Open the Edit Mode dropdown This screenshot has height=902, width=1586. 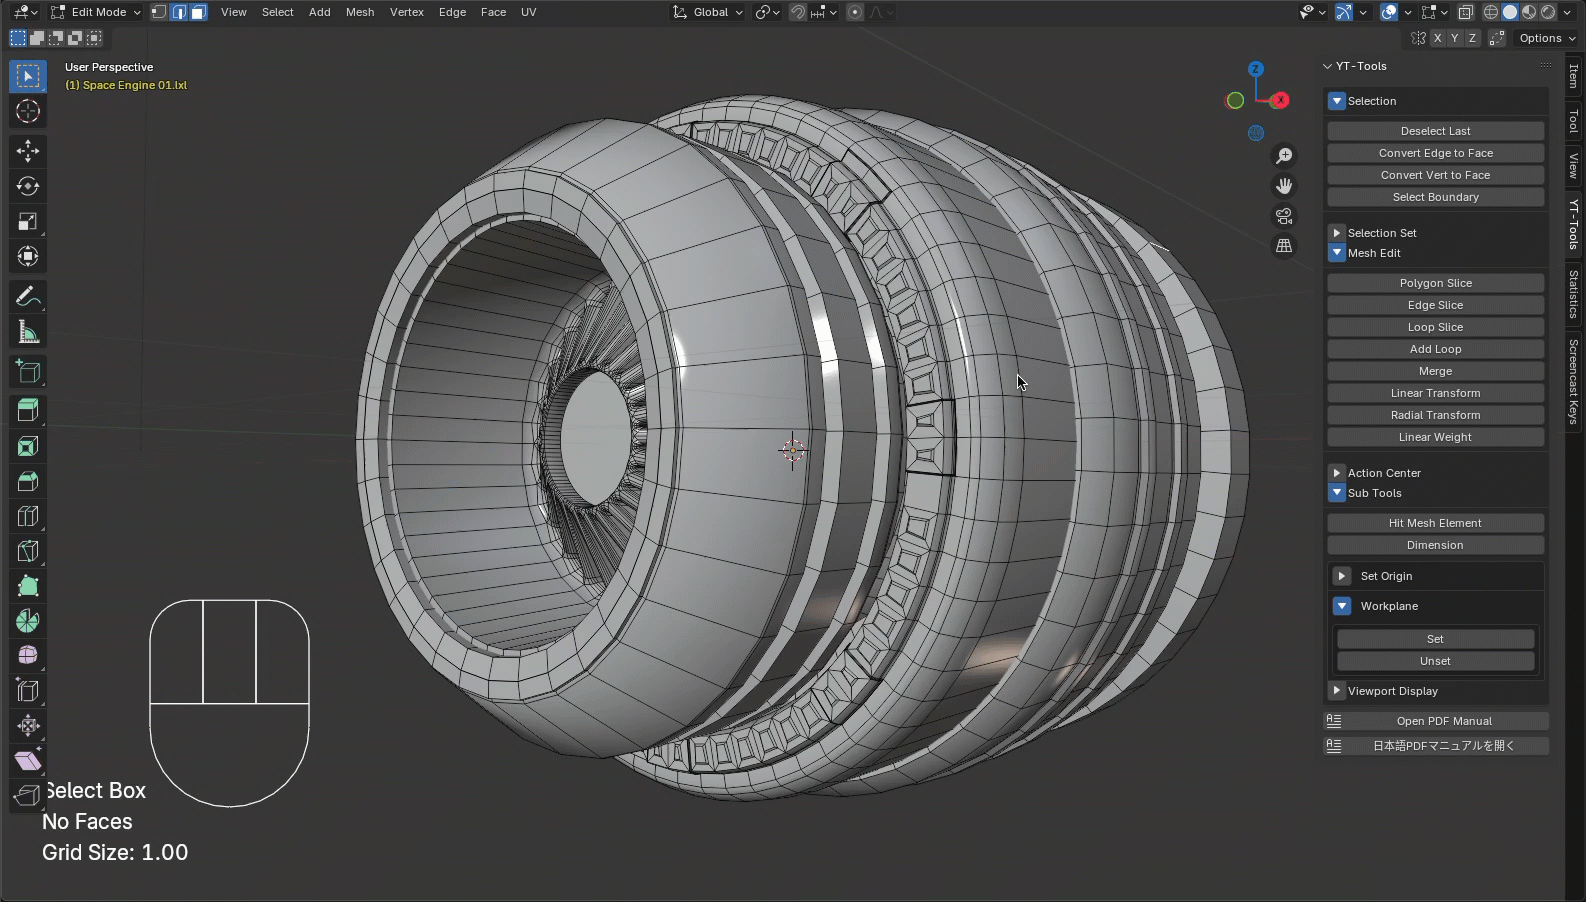coord(97,12)
